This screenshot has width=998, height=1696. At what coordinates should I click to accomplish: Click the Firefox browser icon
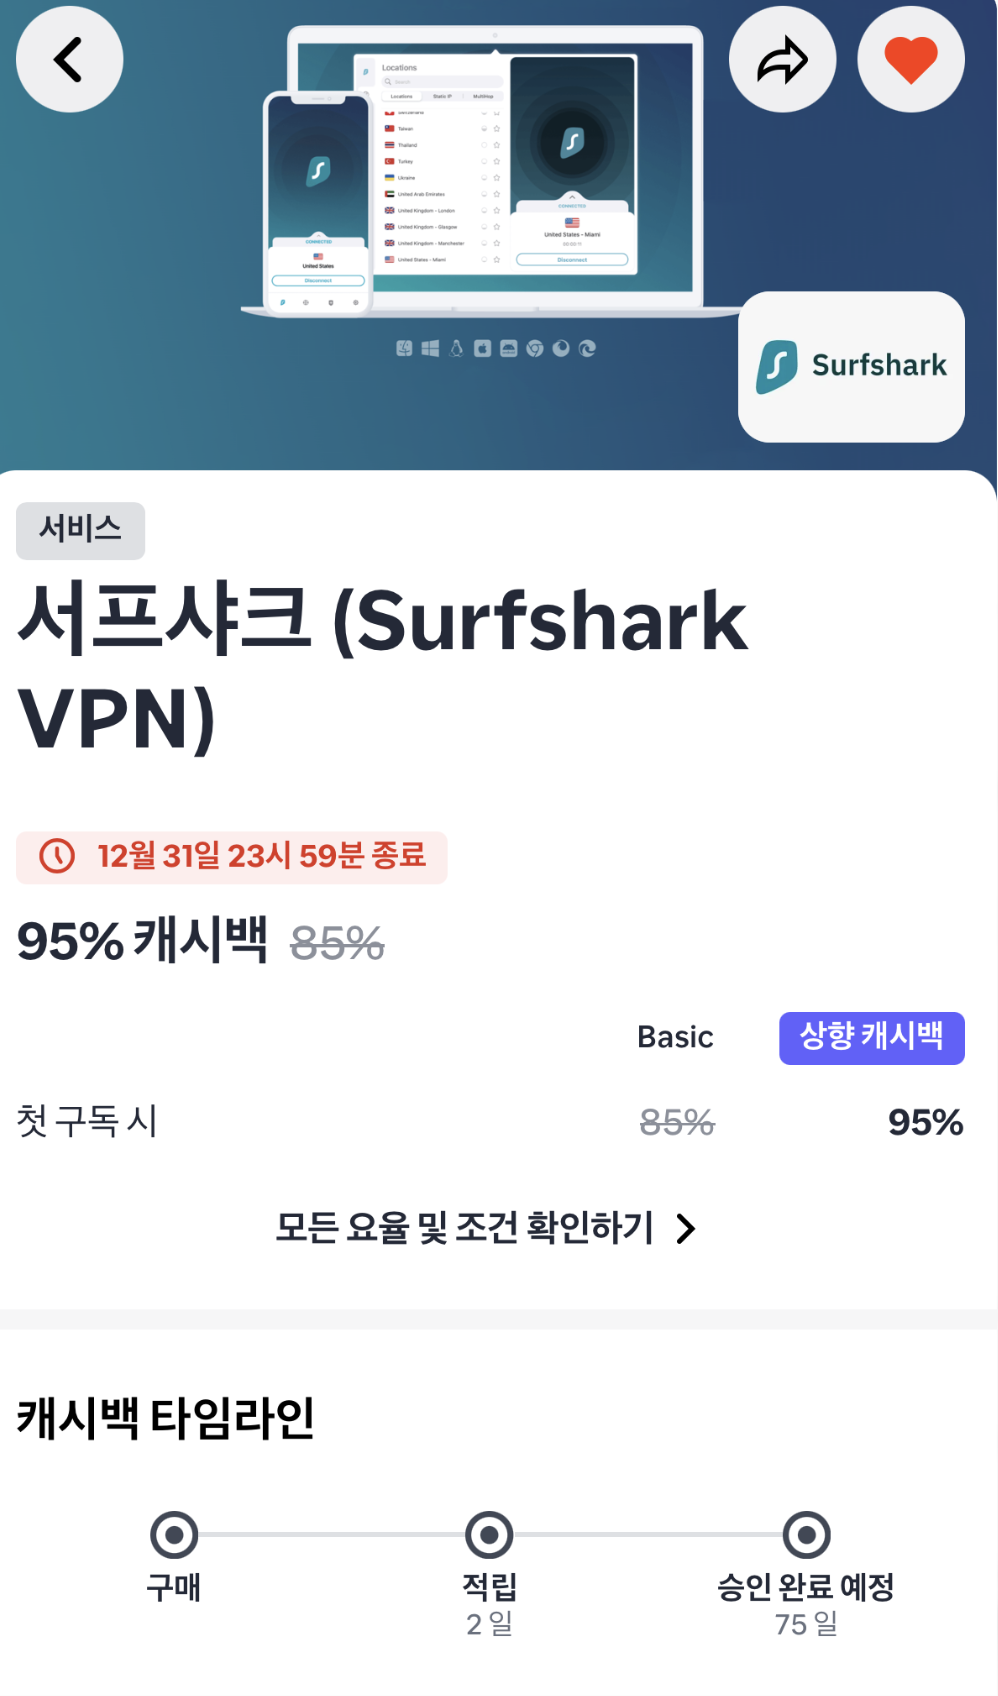pos(562,348)
